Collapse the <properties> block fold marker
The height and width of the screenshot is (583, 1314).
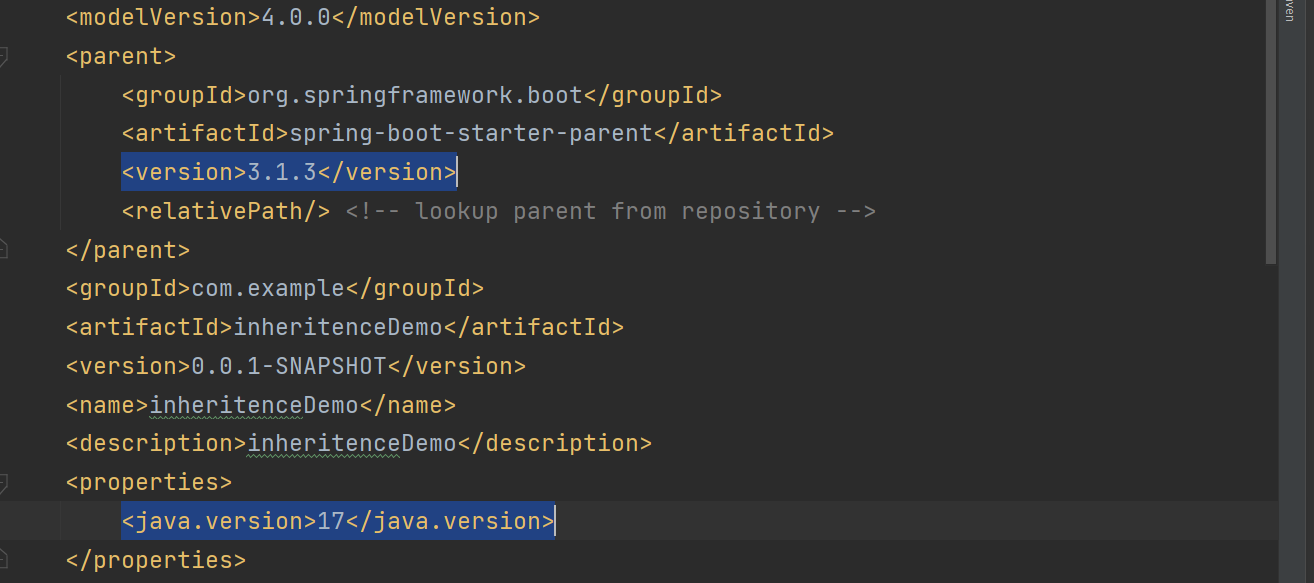pyautogui.click(x=3, y=484)
